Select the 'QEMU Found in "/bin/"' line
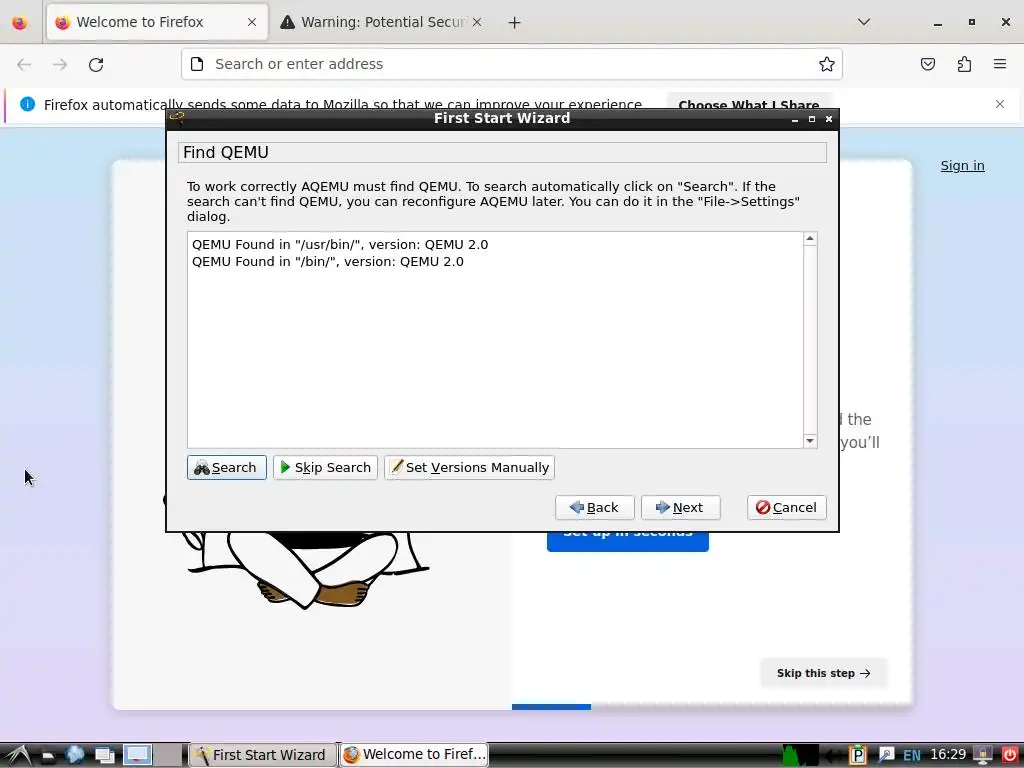Screen dimensions: 1024x768 (x=327, y=261)
